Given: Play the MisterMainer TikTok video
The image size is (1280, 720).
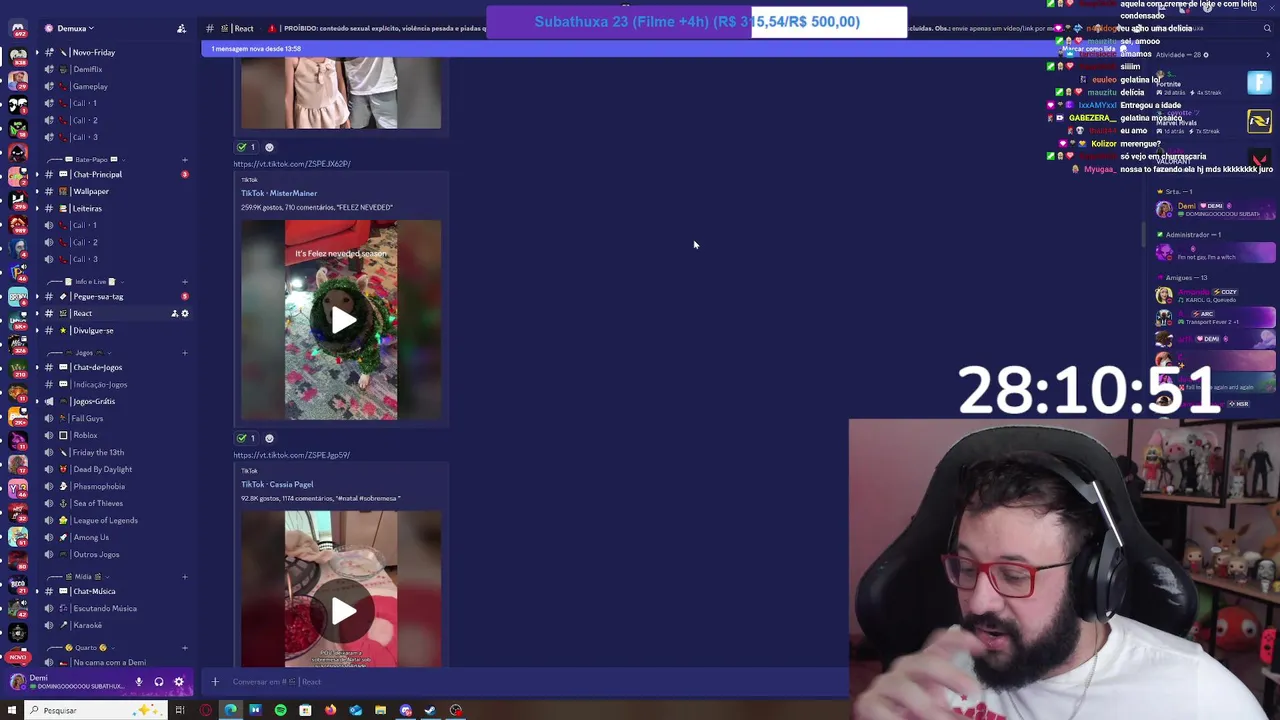Looking at the screenshot, I should (x=342, y=320).
